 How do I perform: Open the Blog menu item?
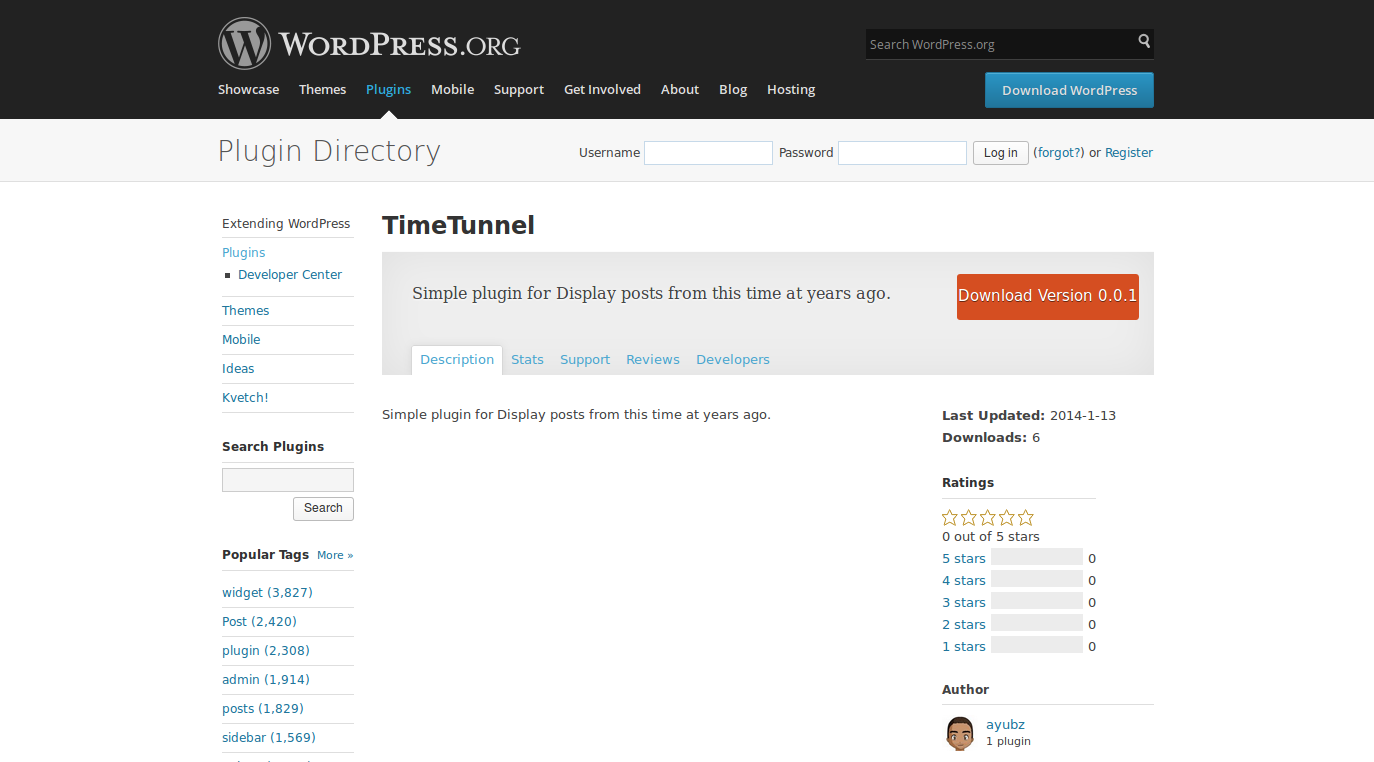click(x=733, y=89)
